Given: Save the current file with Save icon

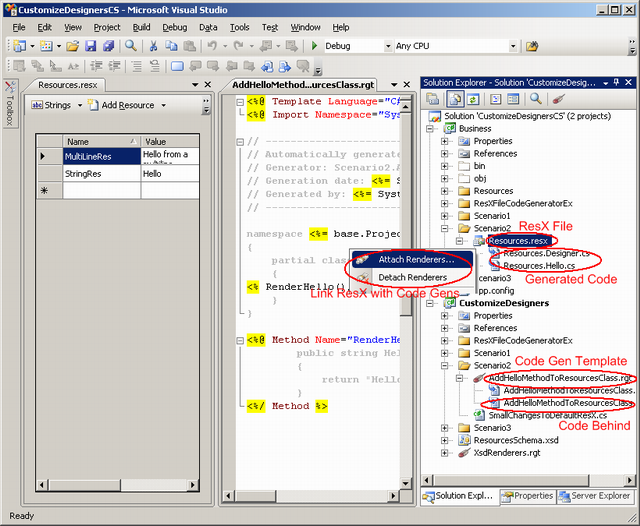Looking at the screenshot, I should click(90, 46).
